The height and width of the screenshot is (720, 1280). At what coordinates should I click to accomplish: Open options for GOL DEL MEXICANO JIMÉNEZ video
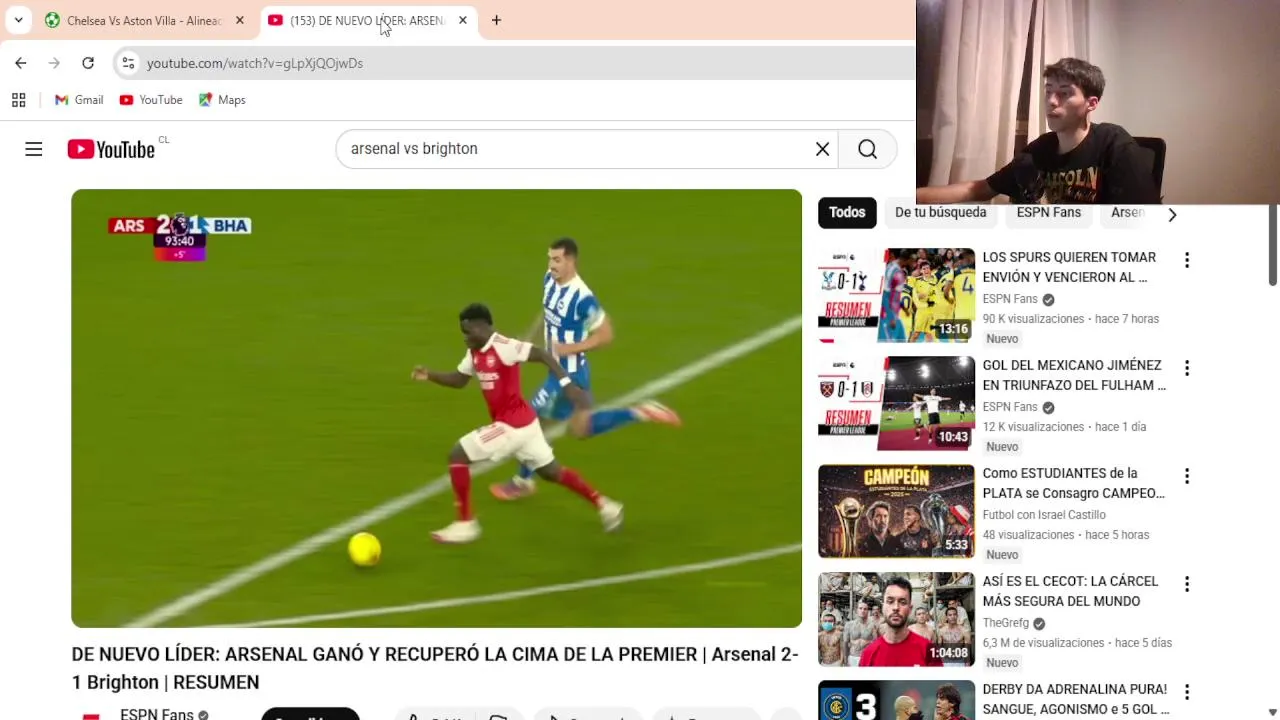[1186, 368]
